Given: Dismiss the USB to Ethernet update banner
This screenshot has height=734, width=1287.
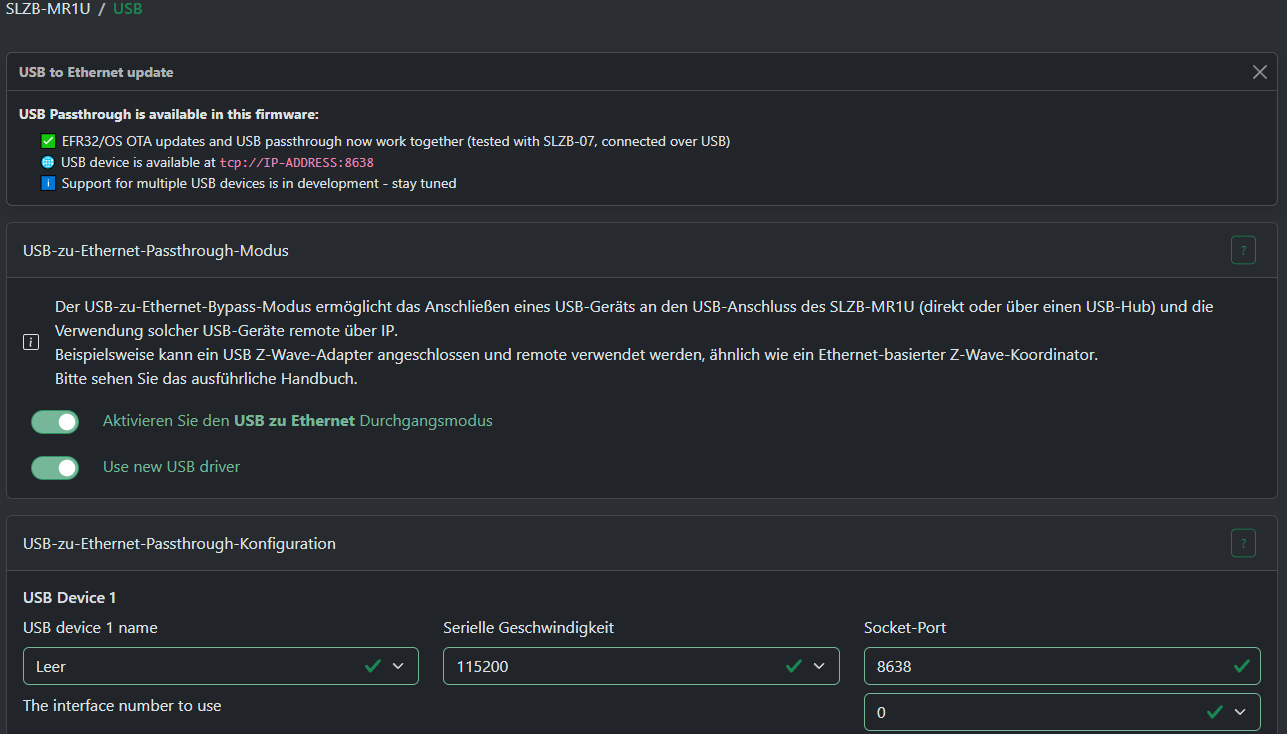Looking at the screenshot, I should pyautogui.click(x=1260, y=71).
